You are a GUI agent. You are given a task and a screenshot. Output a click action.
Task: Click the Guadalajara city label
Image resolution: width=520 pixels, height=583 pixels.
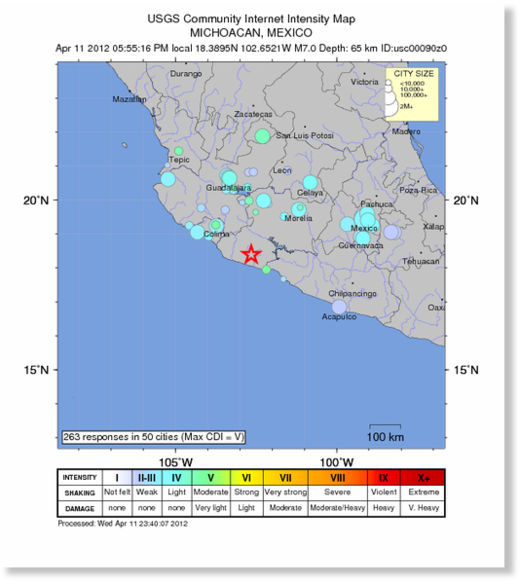click(x=229, y=188)
